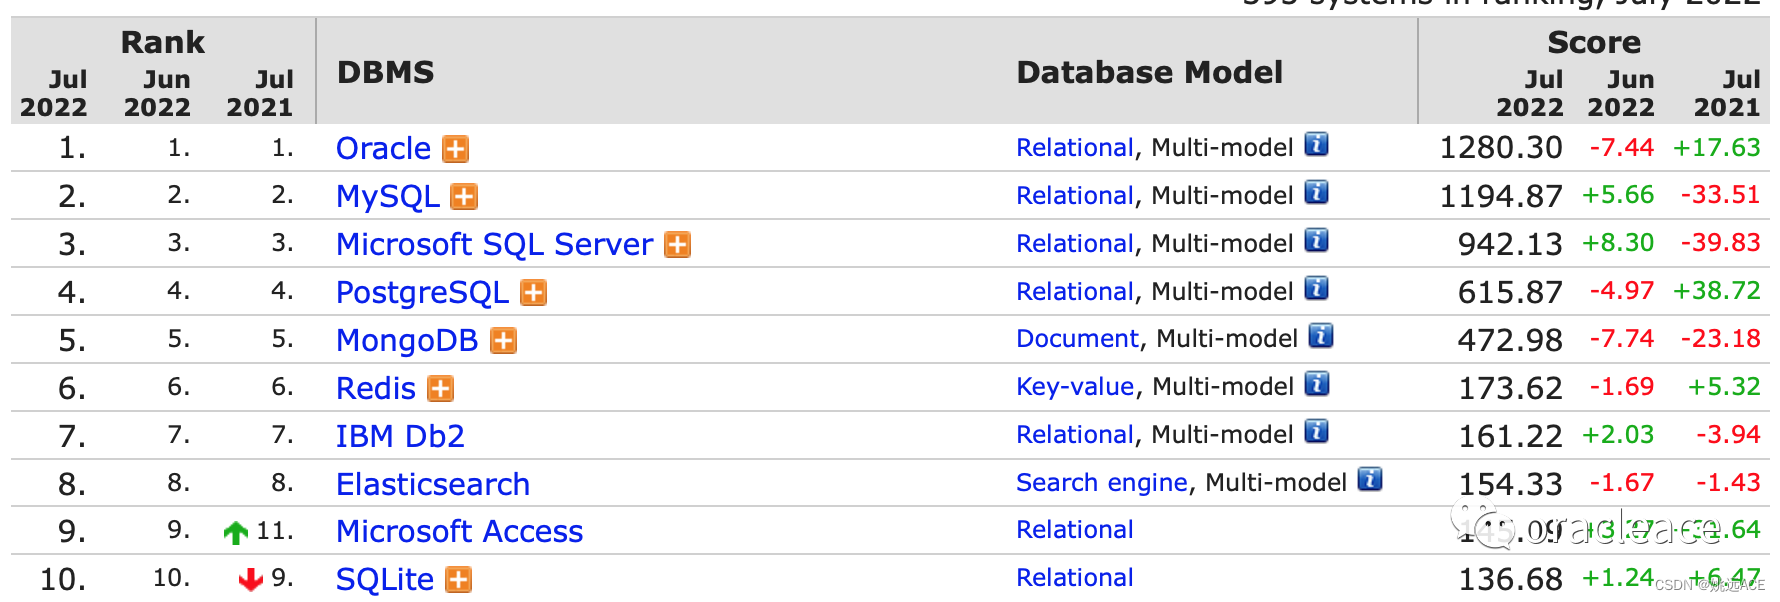Viewport: 1780px width, 602px height.
Task: Open the SQLite link
Action: coord(385,580)
